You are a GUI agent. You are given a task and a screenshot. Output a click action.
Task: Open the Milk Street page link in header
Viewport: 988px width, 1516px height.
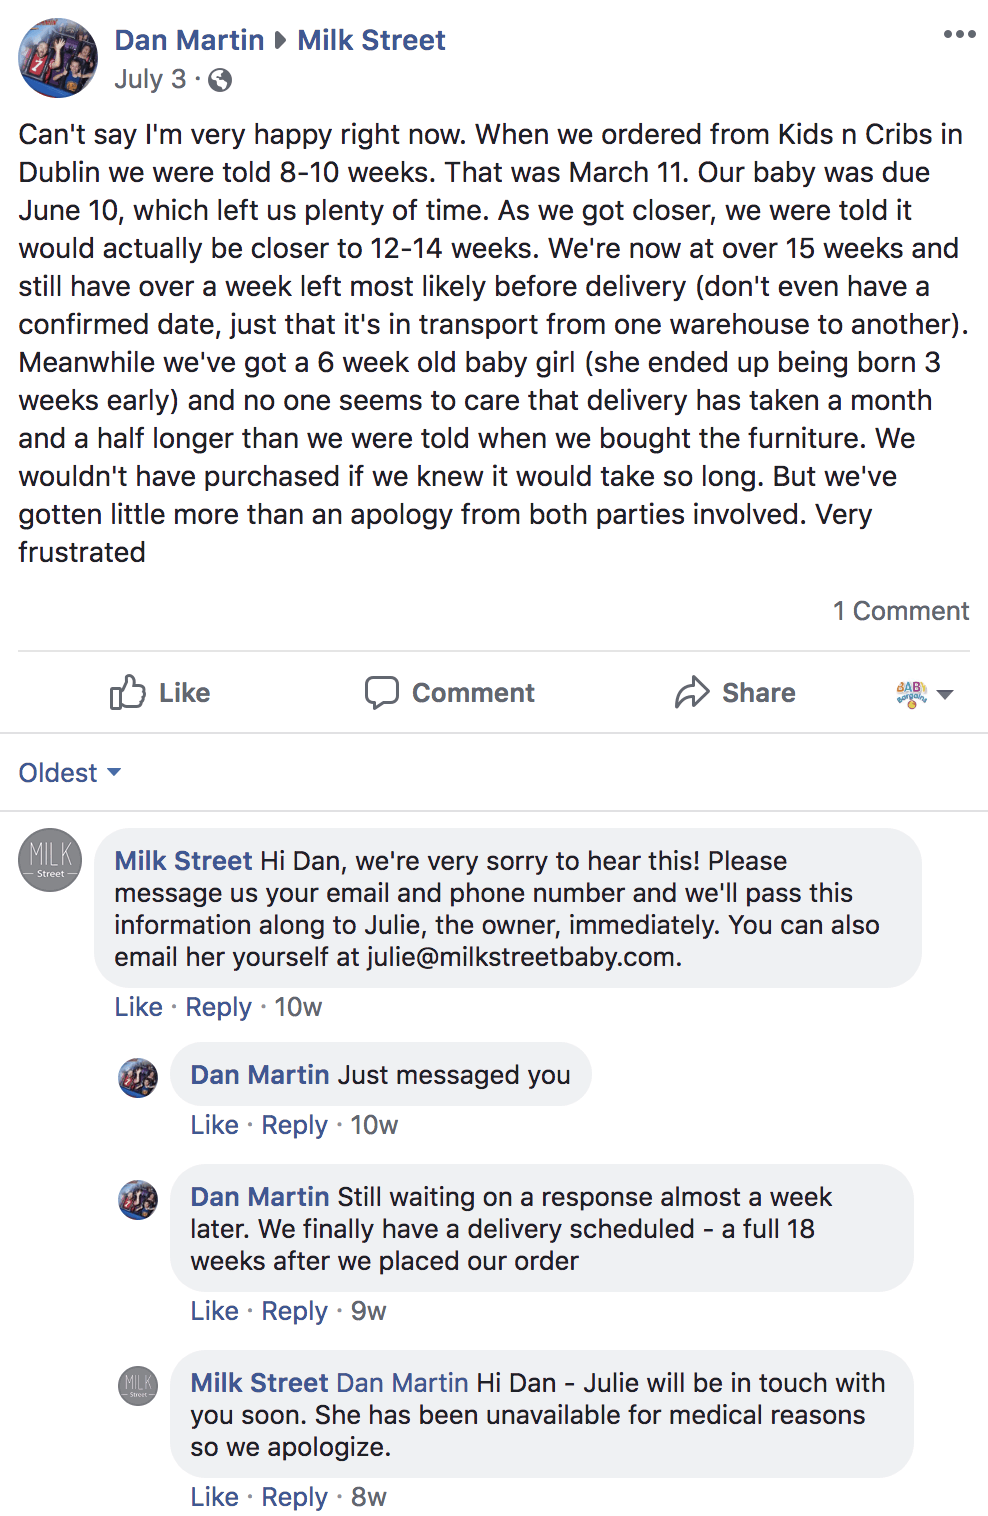coord(371,40)
